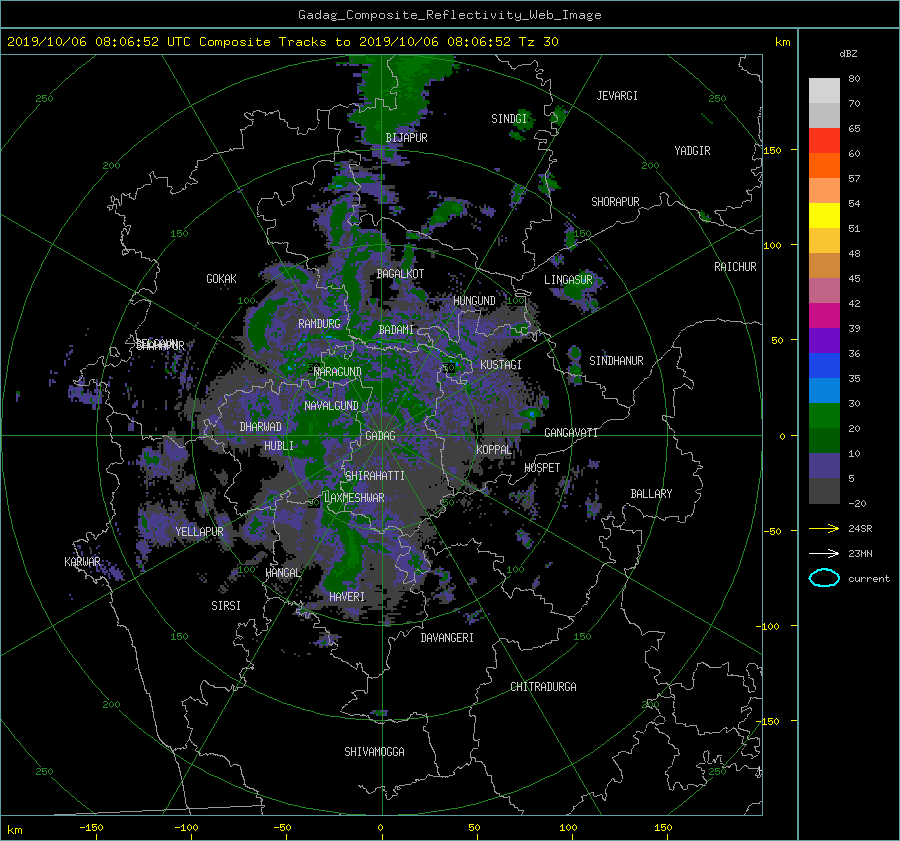Click the SHIRAHATTI city label
The width and height of the screenshot is (900, 841).
375,476
